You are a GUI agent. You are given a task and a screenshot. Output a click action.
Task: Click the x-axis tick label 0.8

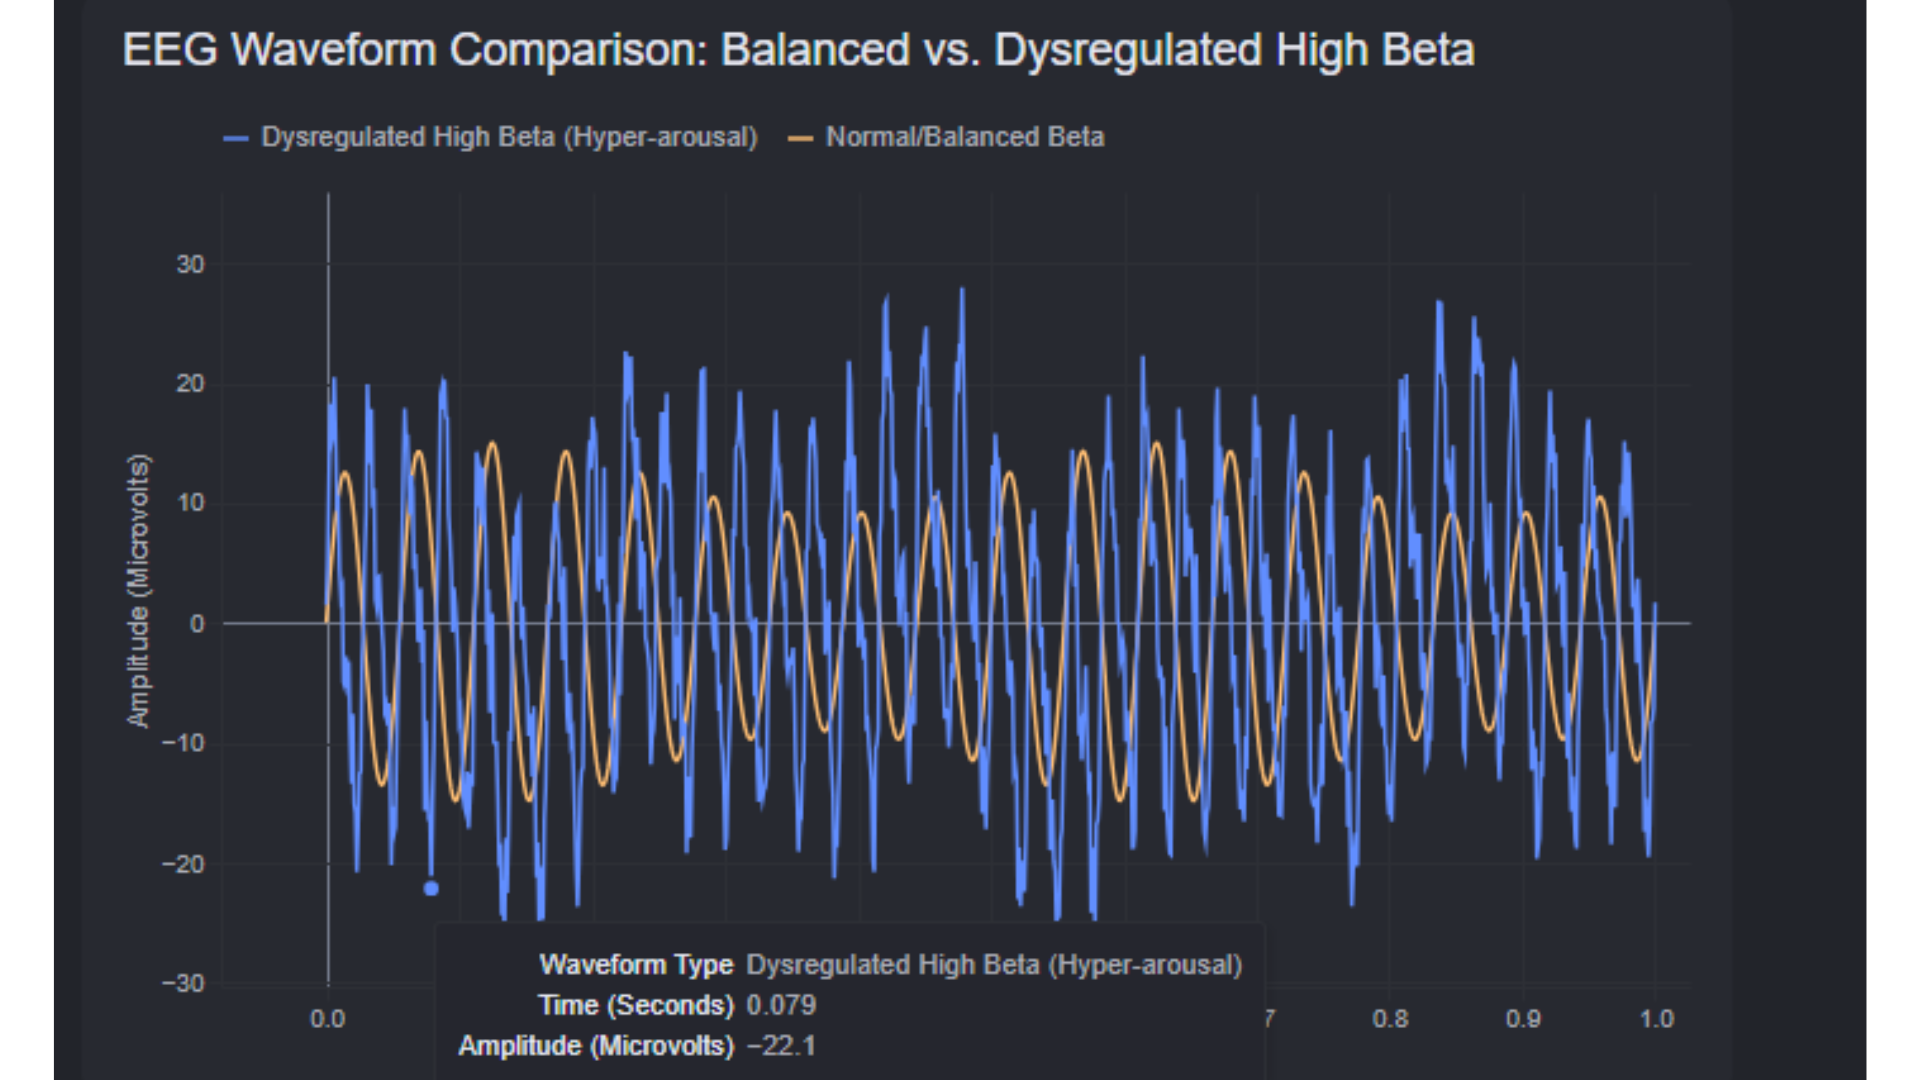click(x=1390, y=1019)
